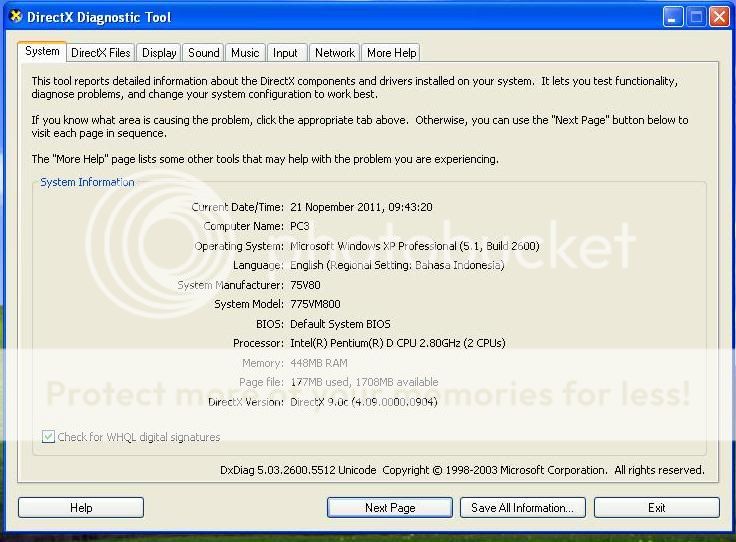
Task: Click the DxDiag 5.03.2600.5512 Unicode text
Action: coord(298,470)
